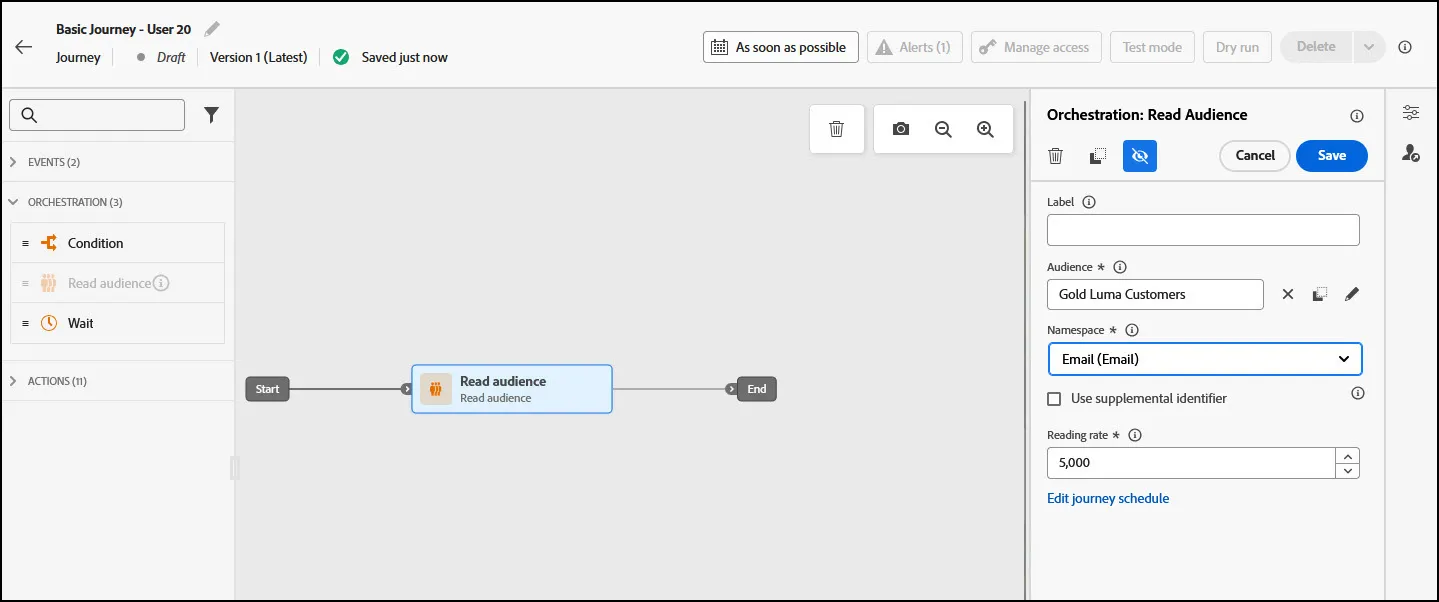Enable Use supplemental identifier checkbox
This screenshot has width=1439, height=602.
coord(1054,398)
